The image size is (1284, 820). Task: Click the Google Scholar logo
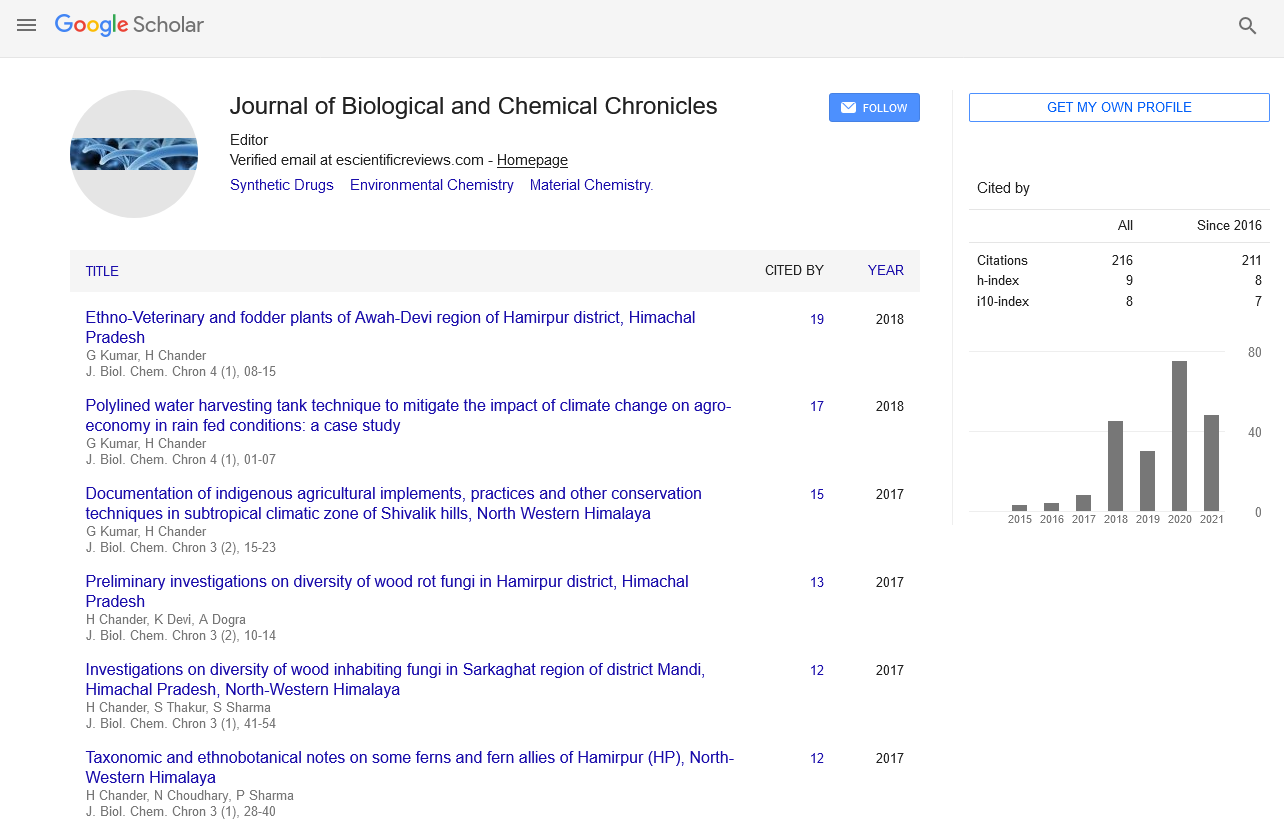[x=129, y=25]
